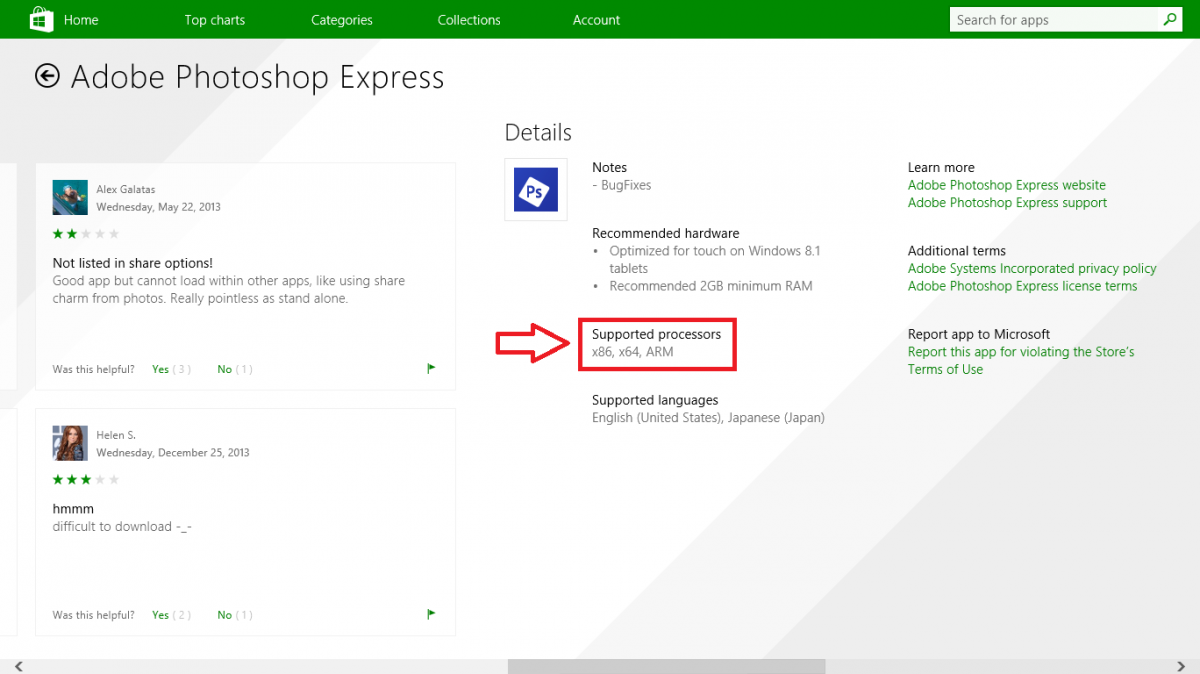Click the 'Additional terms' heading

(957, 251)
